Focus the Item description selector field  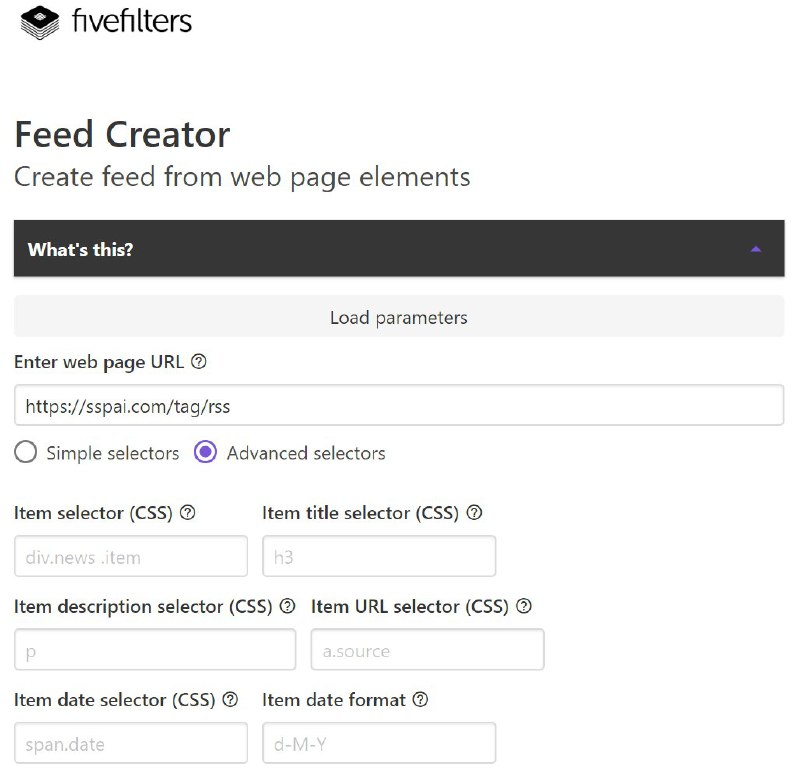155,649
